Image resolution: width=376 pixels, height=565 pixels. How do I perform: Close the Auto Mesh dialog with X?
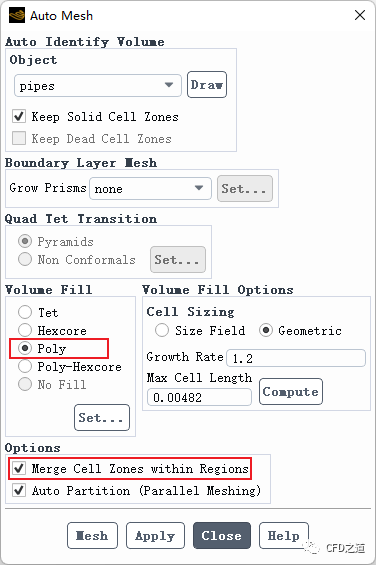point(360,15)
